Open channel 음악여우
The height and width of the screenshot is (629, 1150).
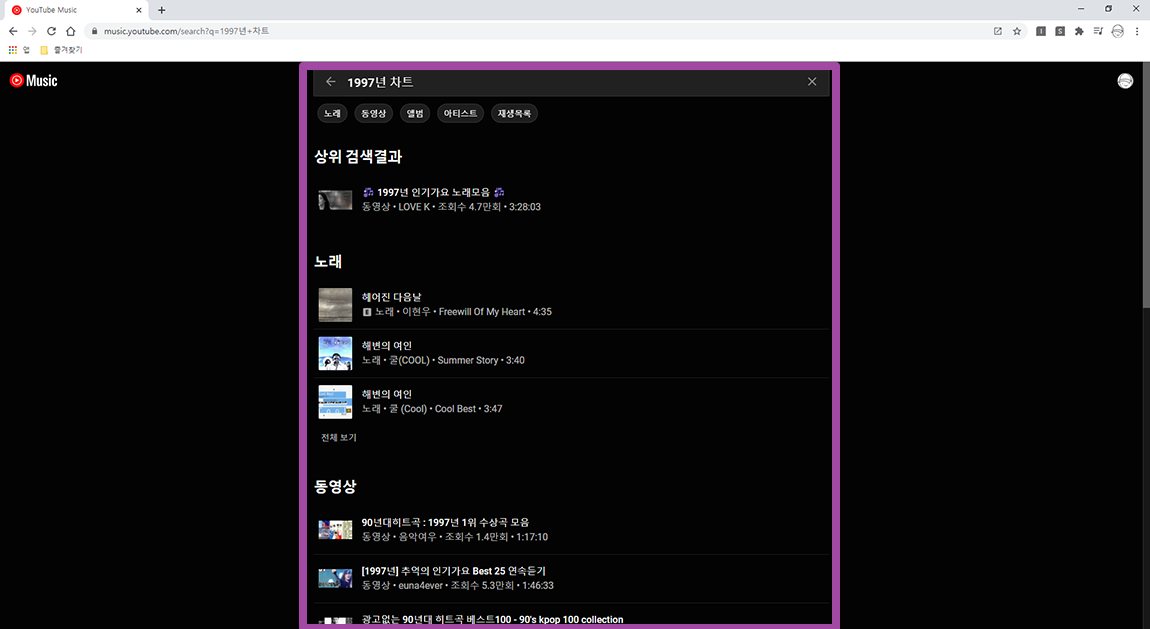(417, 537)
